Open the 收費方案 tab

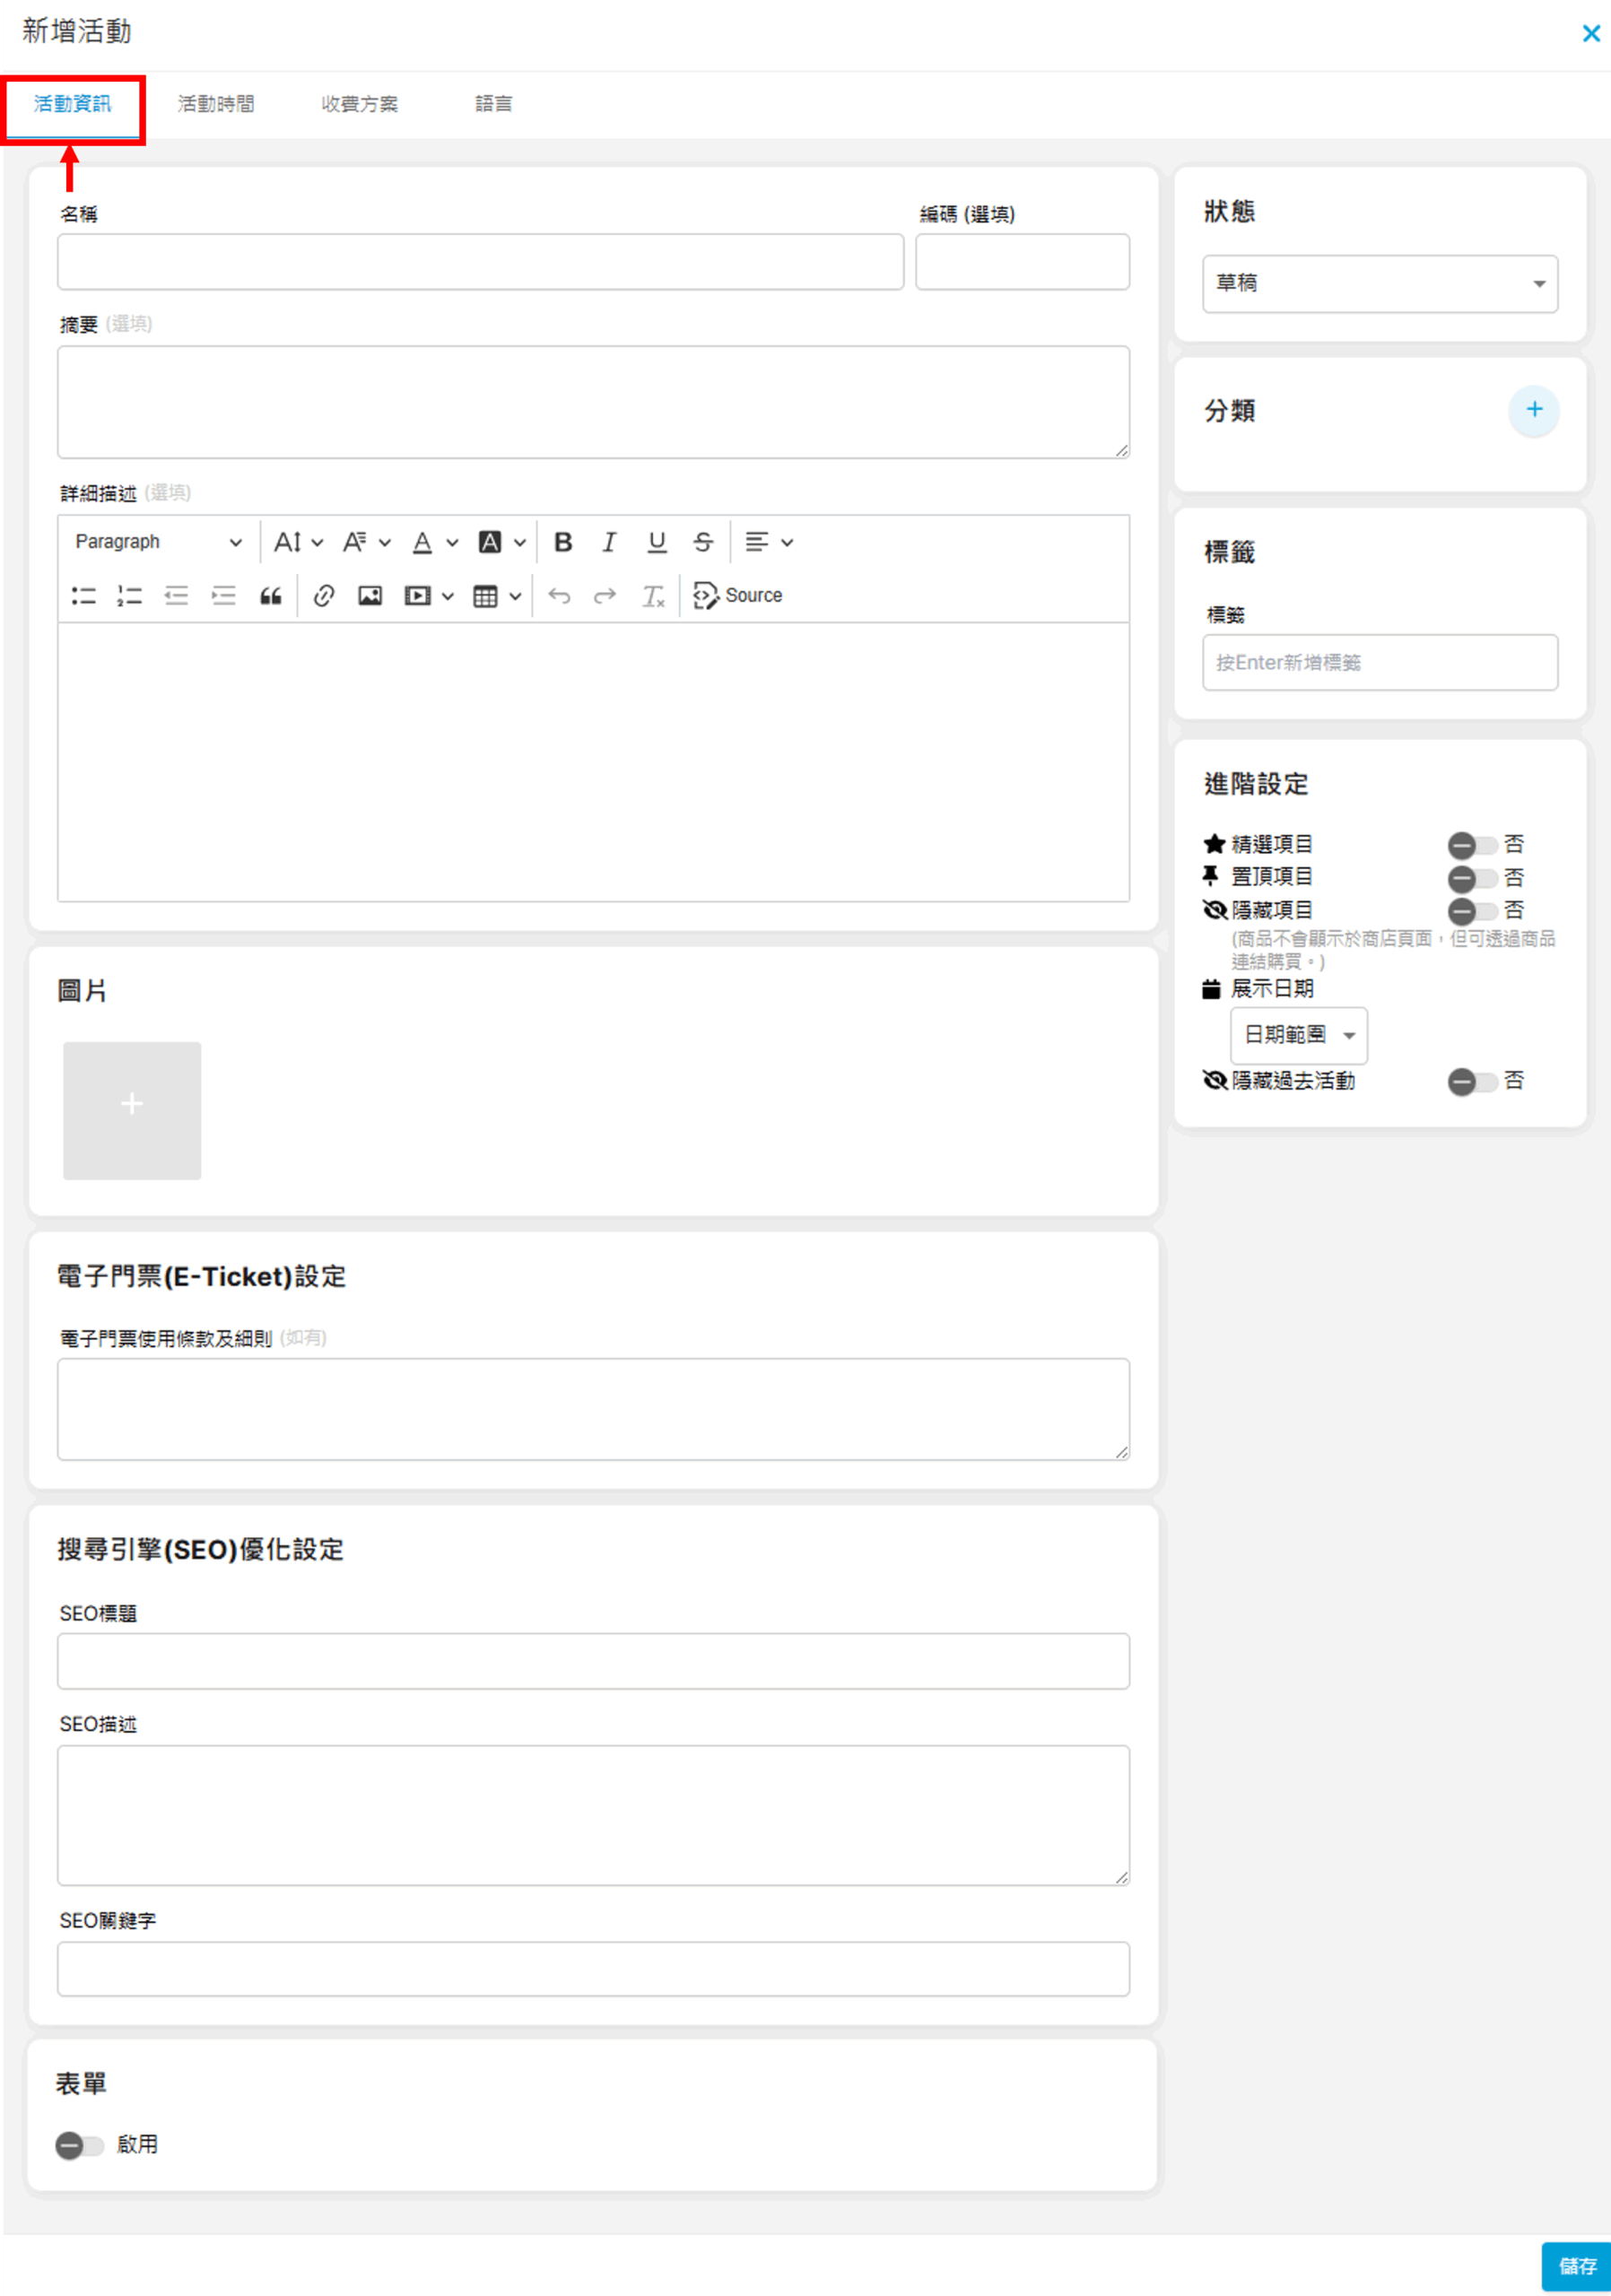[359, 104]
